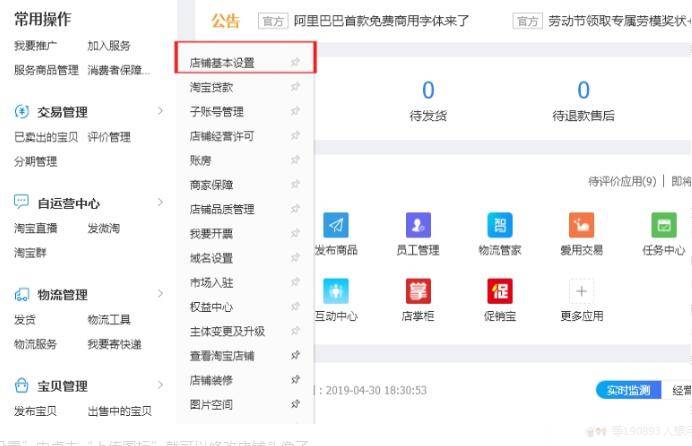Screen dimensions: 692x446
Task: Open the 待评价应用(9) link
Action: coord(622,181)
